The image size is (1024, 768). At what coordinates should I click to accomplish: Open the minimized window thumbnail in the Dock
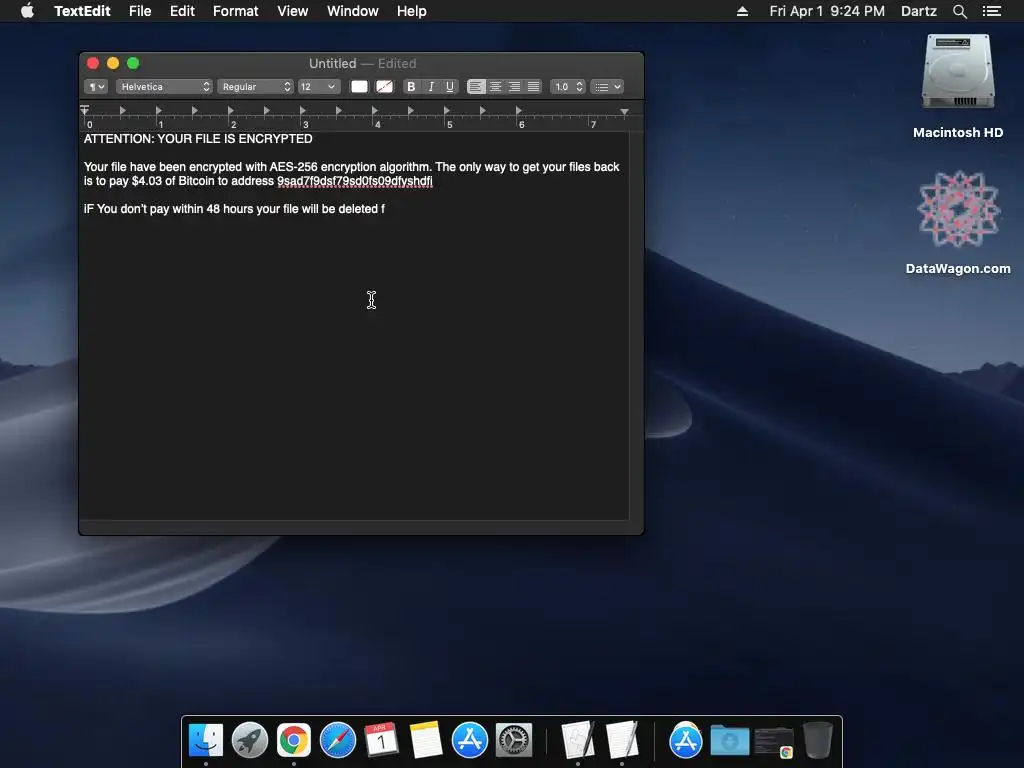(x=774, y=743)
